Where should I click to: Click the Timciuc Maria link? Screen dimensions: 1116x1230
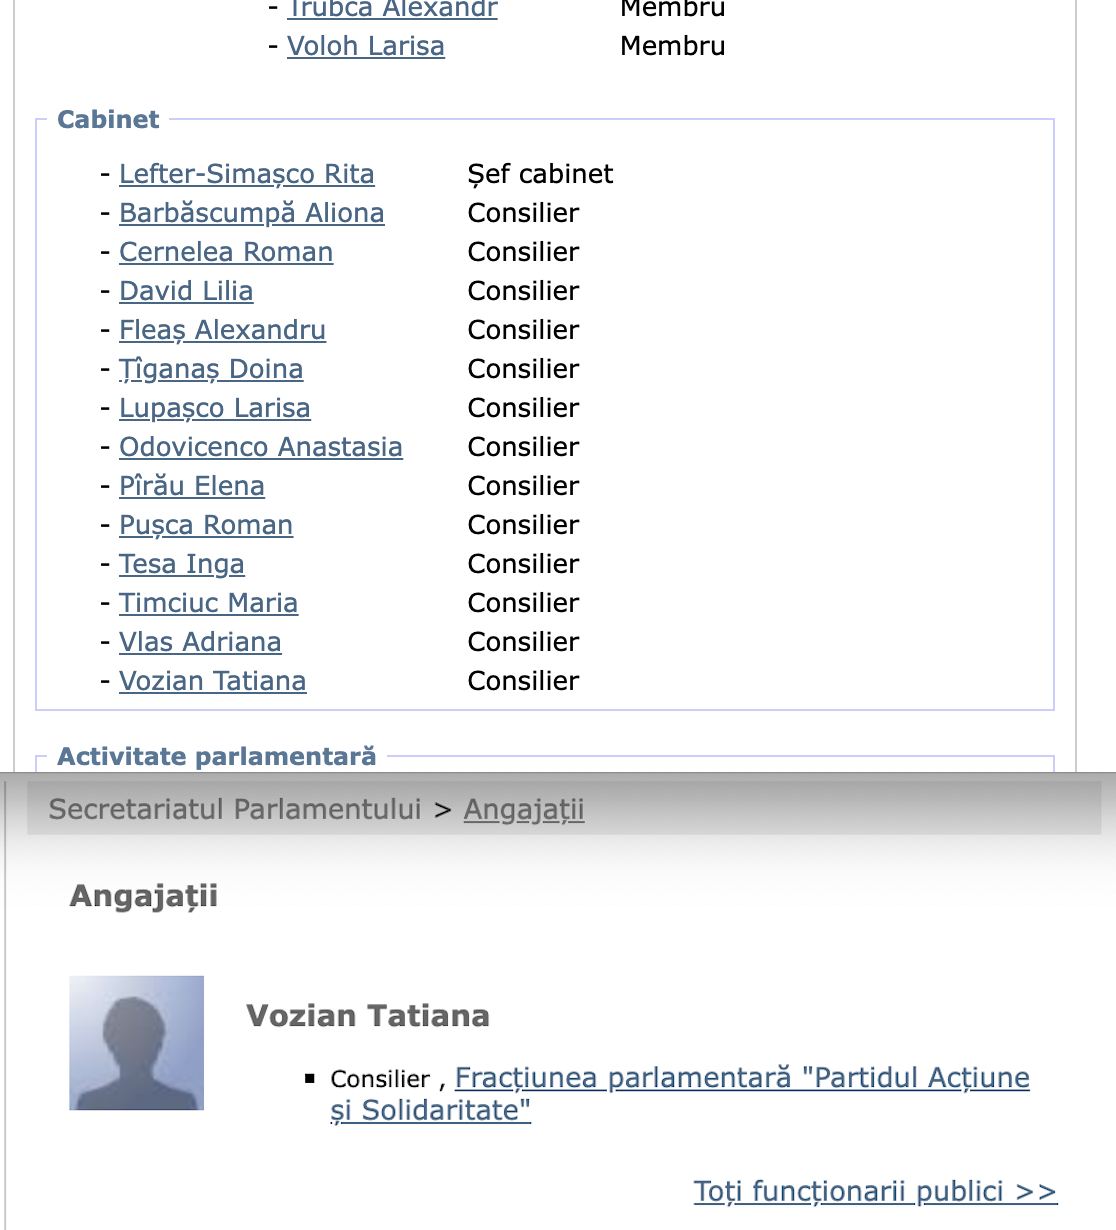(x=208, y=603)
